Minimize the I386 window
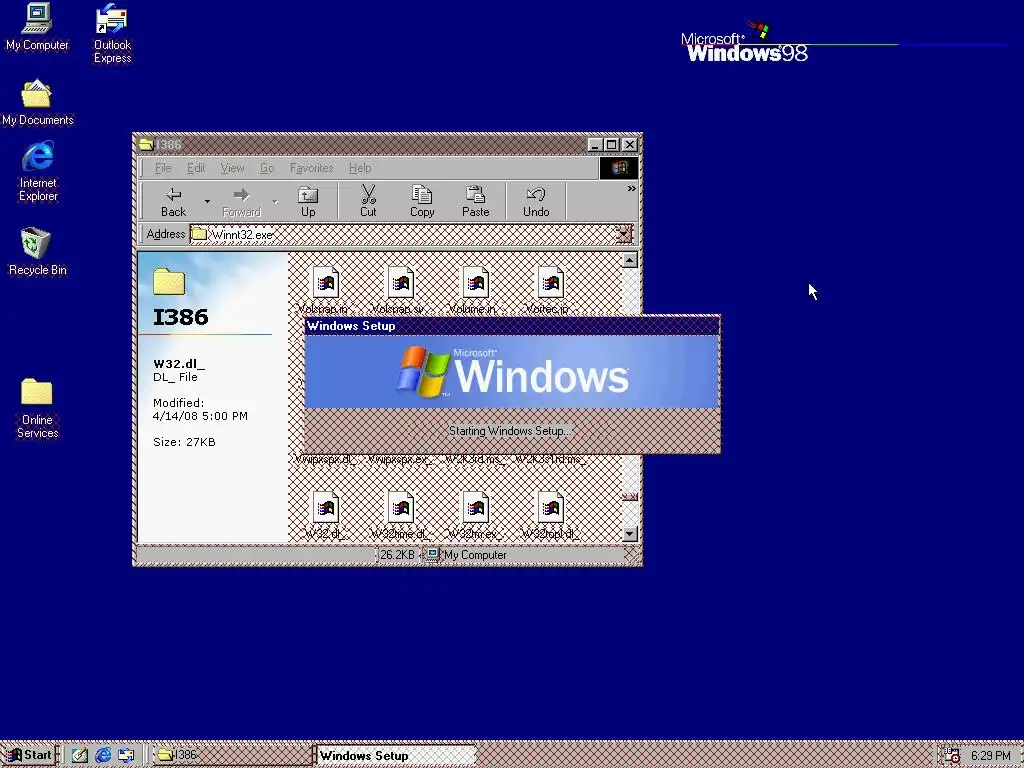Viewport: 1024px width, 768px height. click(x=594, y=144)
